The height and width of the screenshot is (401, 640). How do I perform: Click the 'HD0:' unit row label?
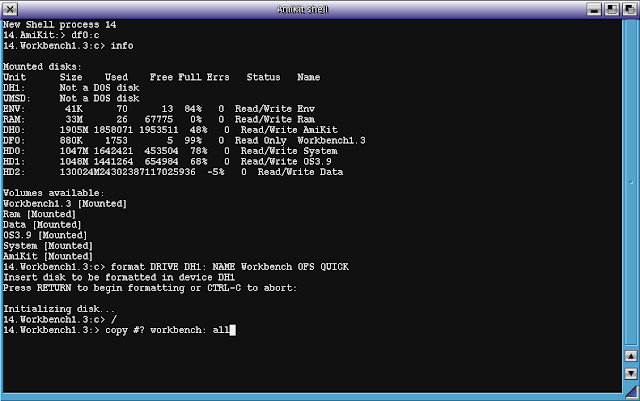pyautogui.click(x=14, y=151)
